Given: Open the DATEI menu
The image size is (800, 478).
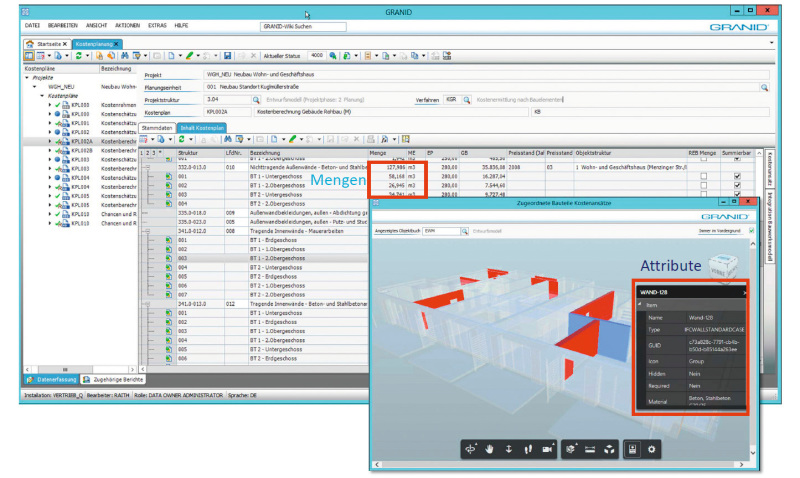Looking at the screenshot, I should (x=32, y=26).
